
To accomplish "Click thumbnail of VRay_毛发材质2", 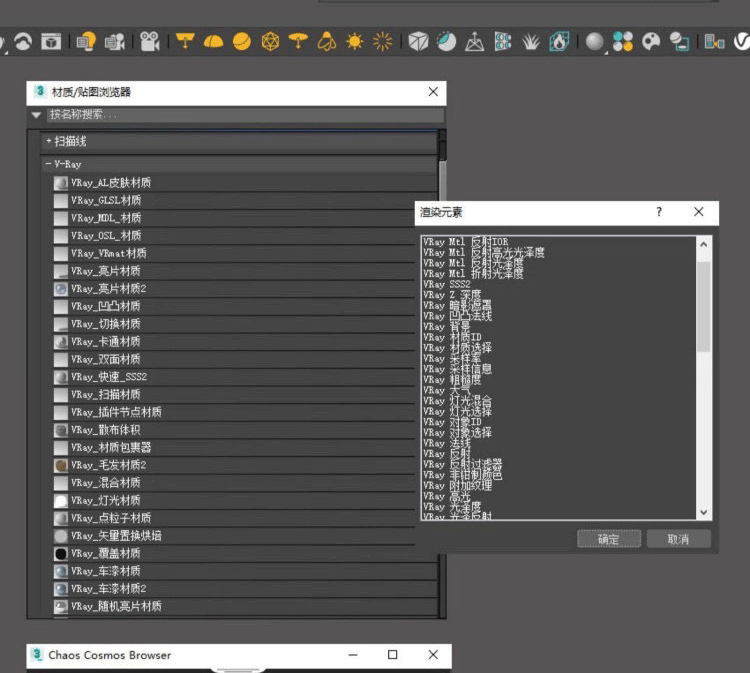I will point(61,465).
